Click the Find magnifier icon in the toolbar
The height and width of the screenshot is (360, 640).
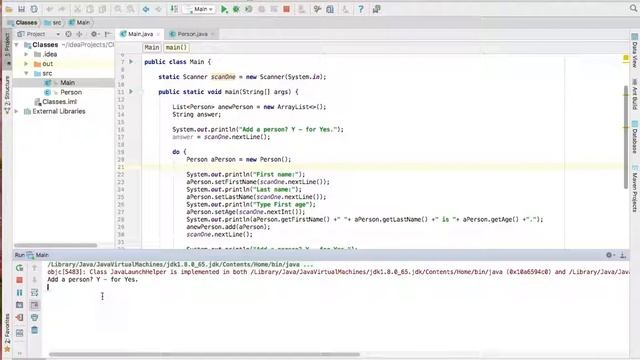pyautogui.click(x=118, y=9)
